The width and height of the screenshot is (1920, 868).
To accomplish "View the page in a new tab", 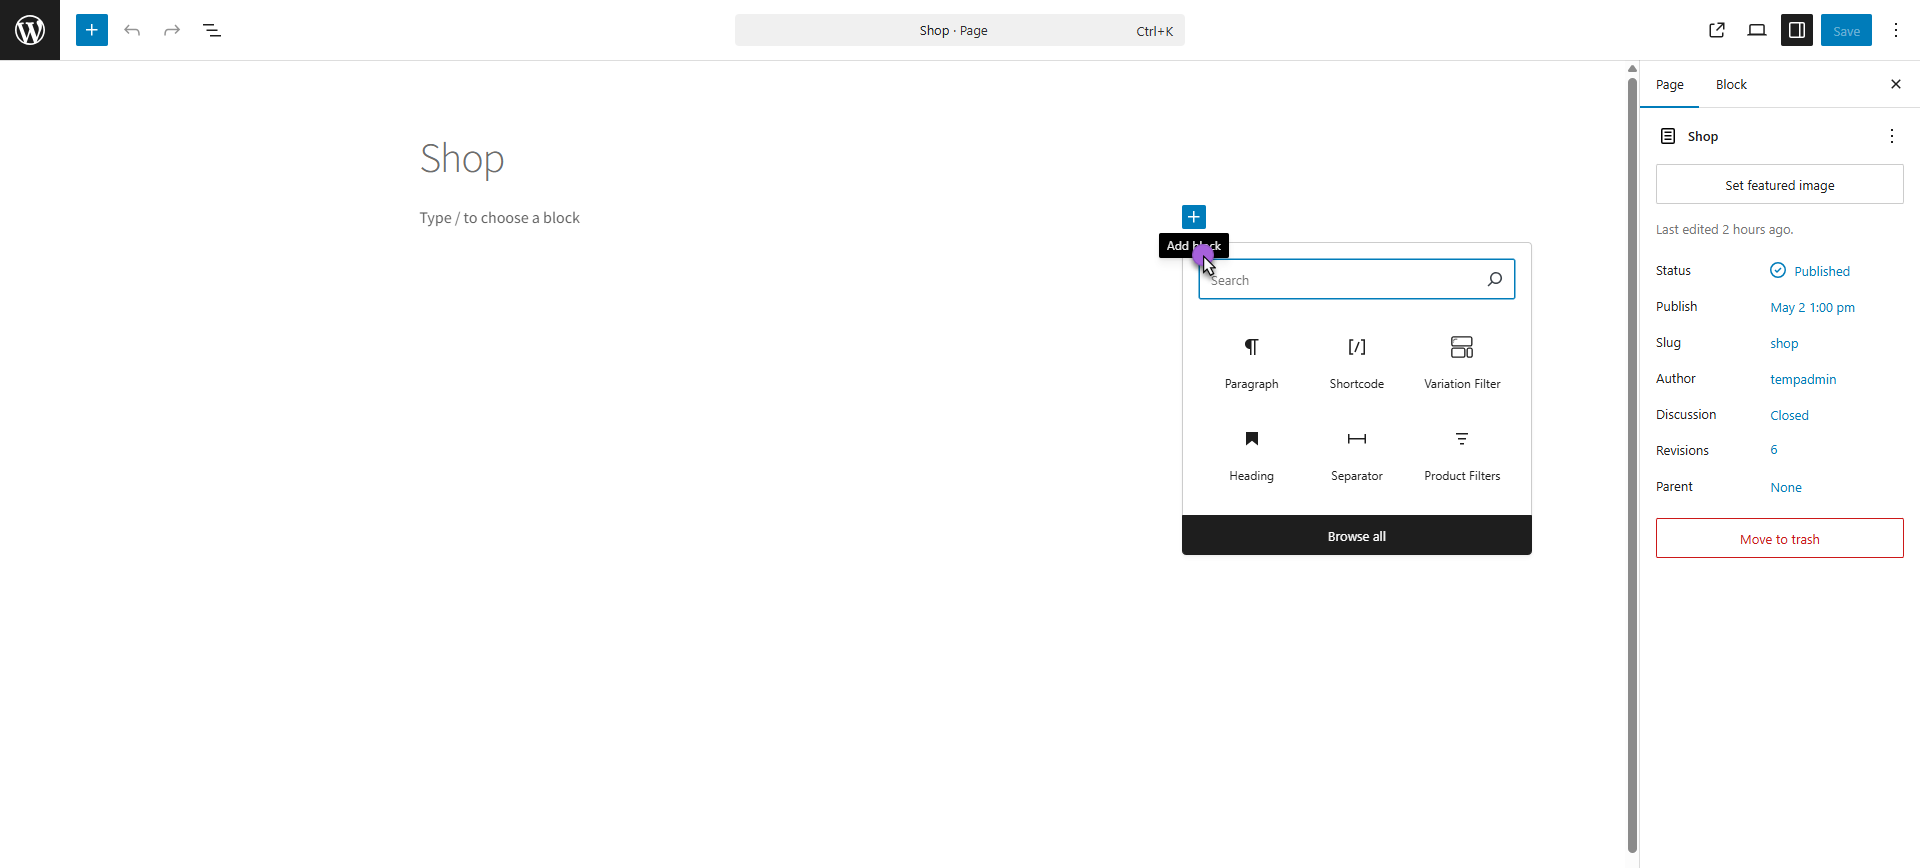I will (1717, 30).
